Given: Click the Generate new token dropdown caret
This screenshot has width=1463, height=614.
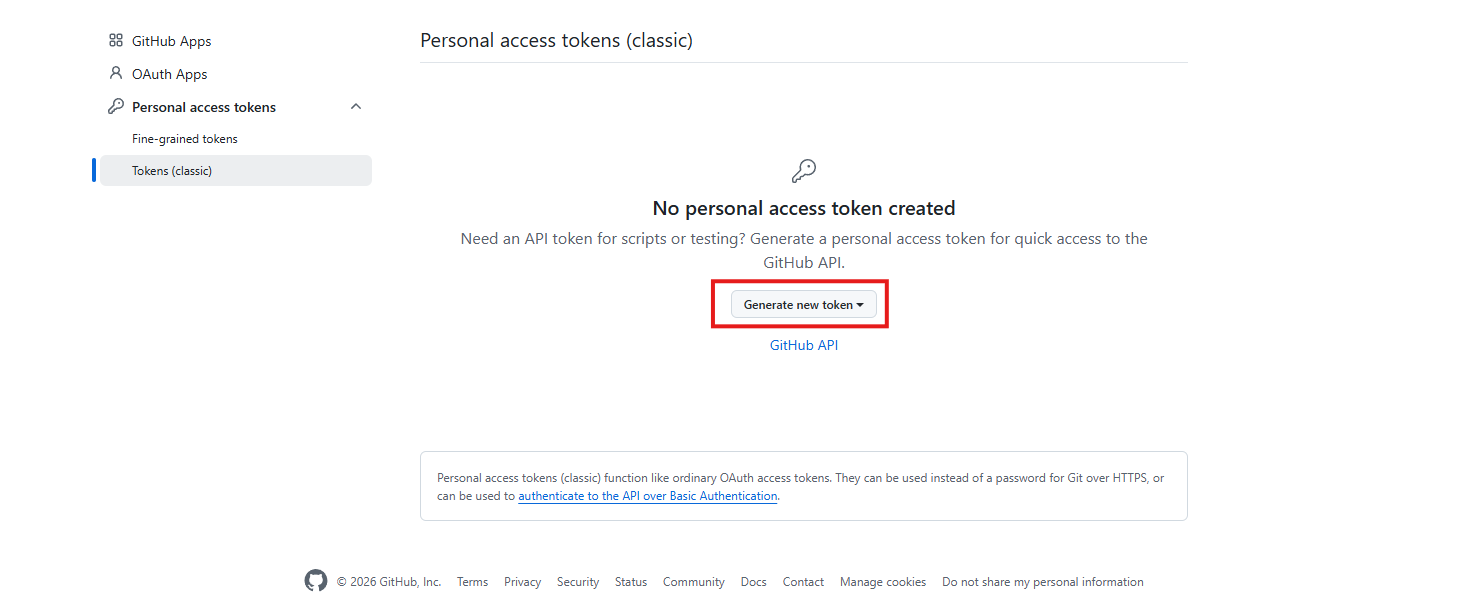Looking at the screenshot, I should point(861,304).
